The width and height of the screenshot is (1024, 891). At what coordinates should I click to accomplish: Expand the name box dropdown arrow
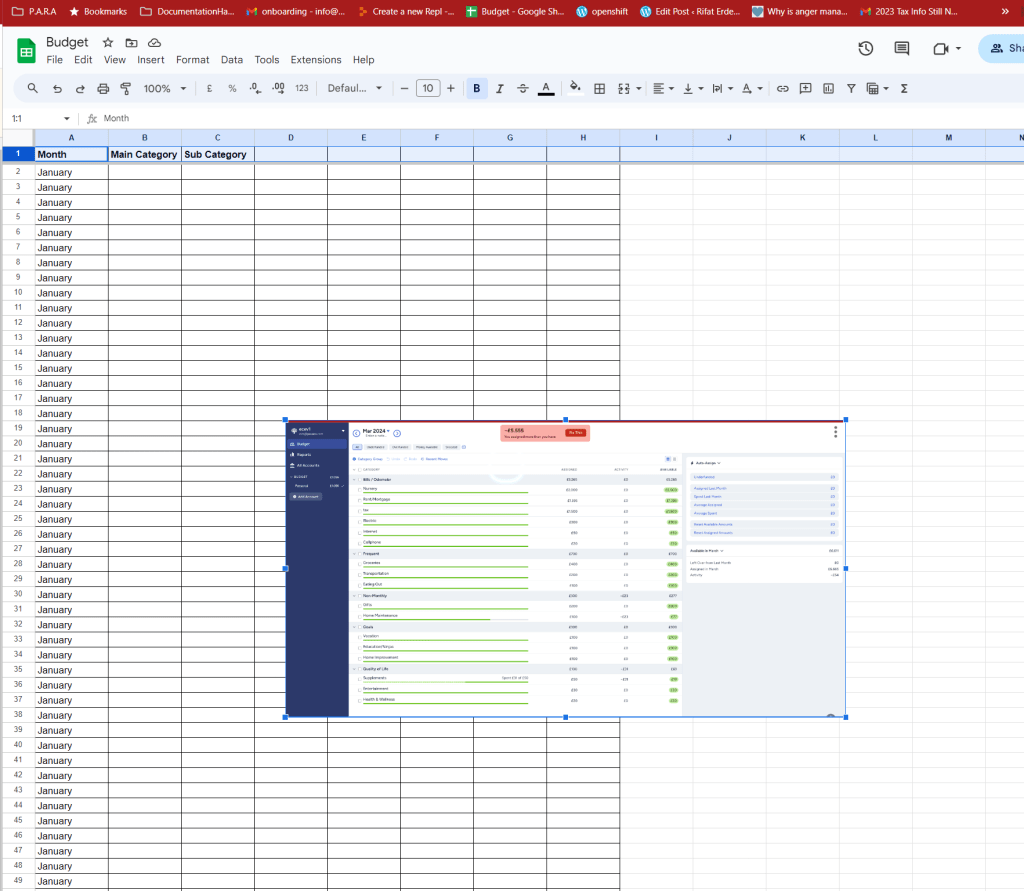tap(67, 118)
